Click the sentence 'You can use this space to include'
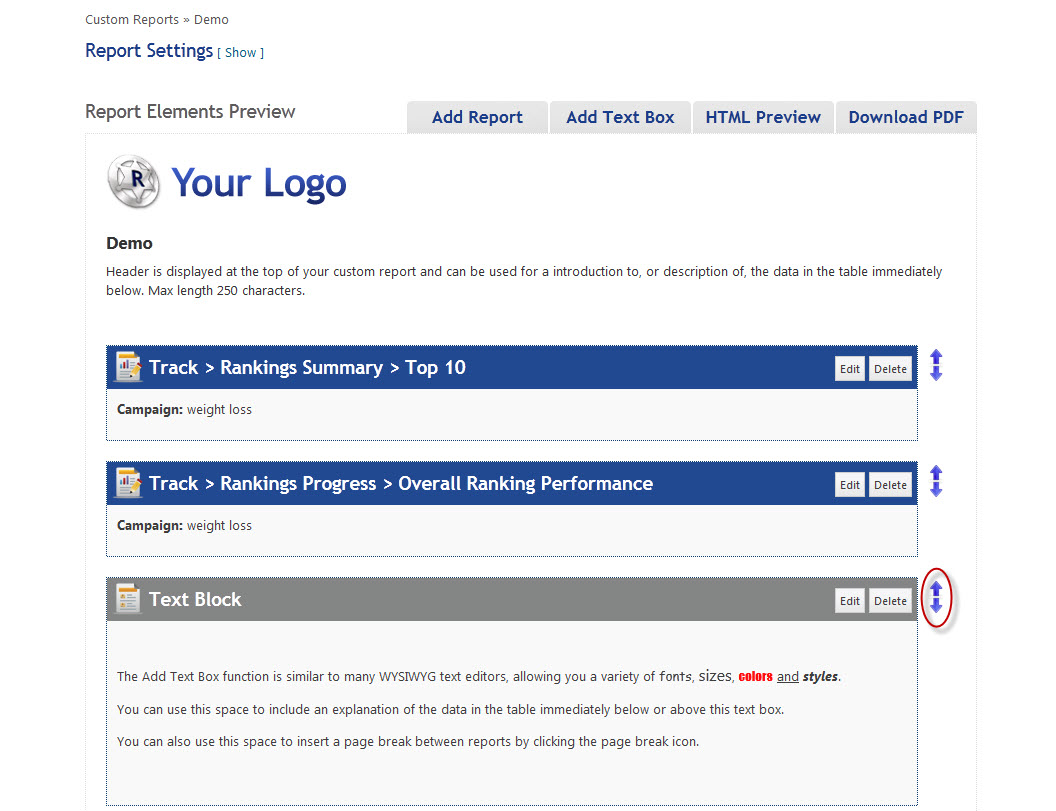Image resolution: width=1056 pixels, height=811 pixels. coord(451,709)
